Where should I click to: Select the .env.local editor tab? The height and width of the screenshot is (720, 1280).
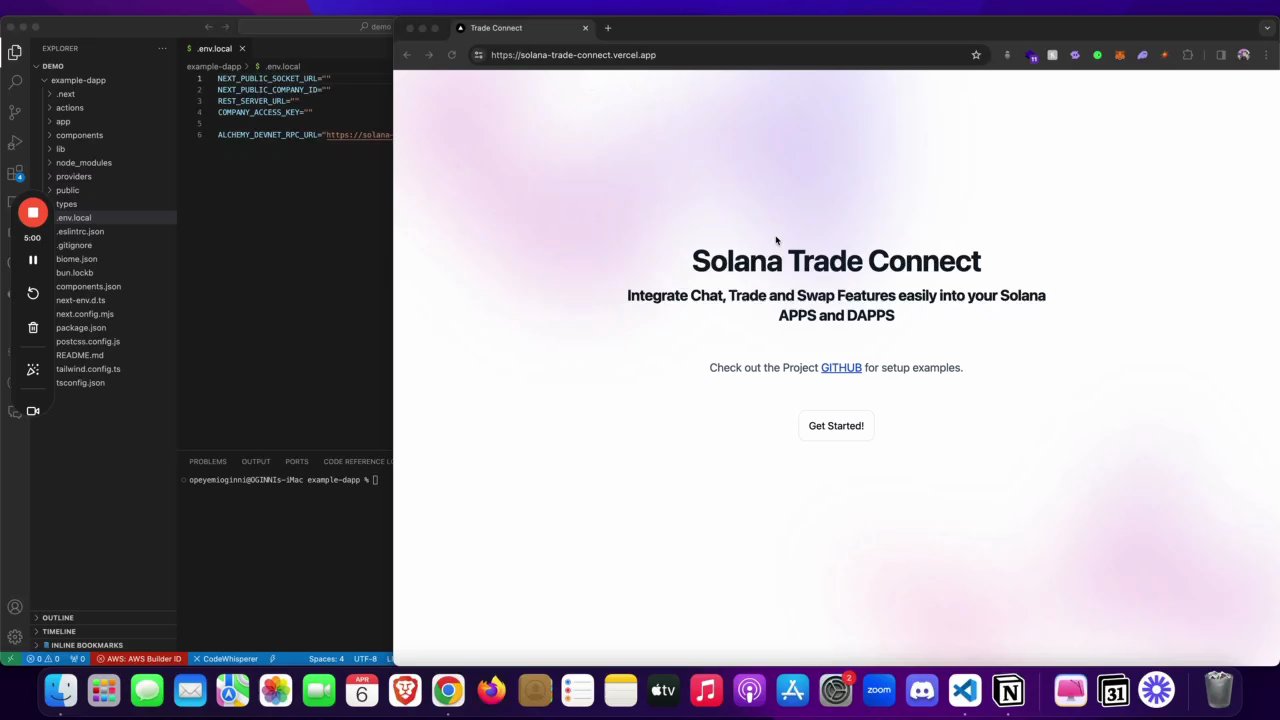[x=215, y=48]
